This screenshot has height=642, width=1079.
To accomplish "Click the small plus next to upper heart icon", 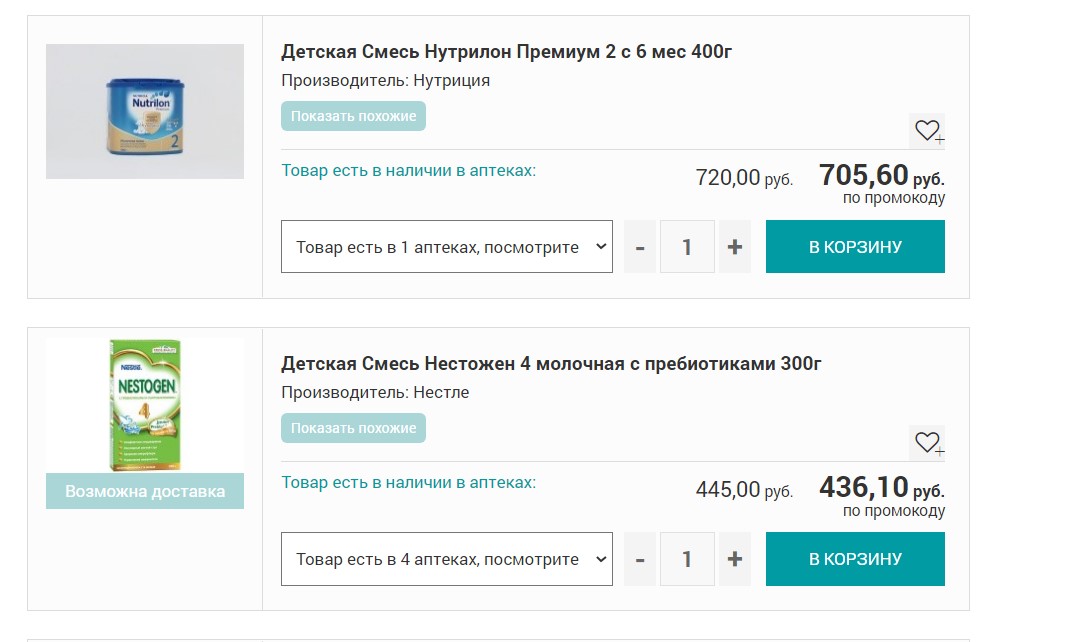I will tap(938, 137).
